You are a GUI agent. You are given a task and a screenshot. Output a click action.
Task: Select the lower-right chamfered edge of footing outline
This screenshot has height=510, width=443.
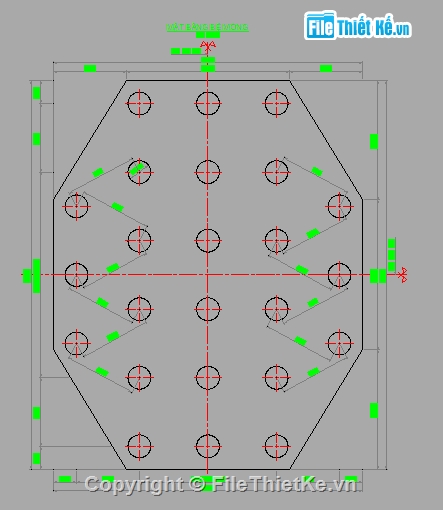(x=326, y=409)
